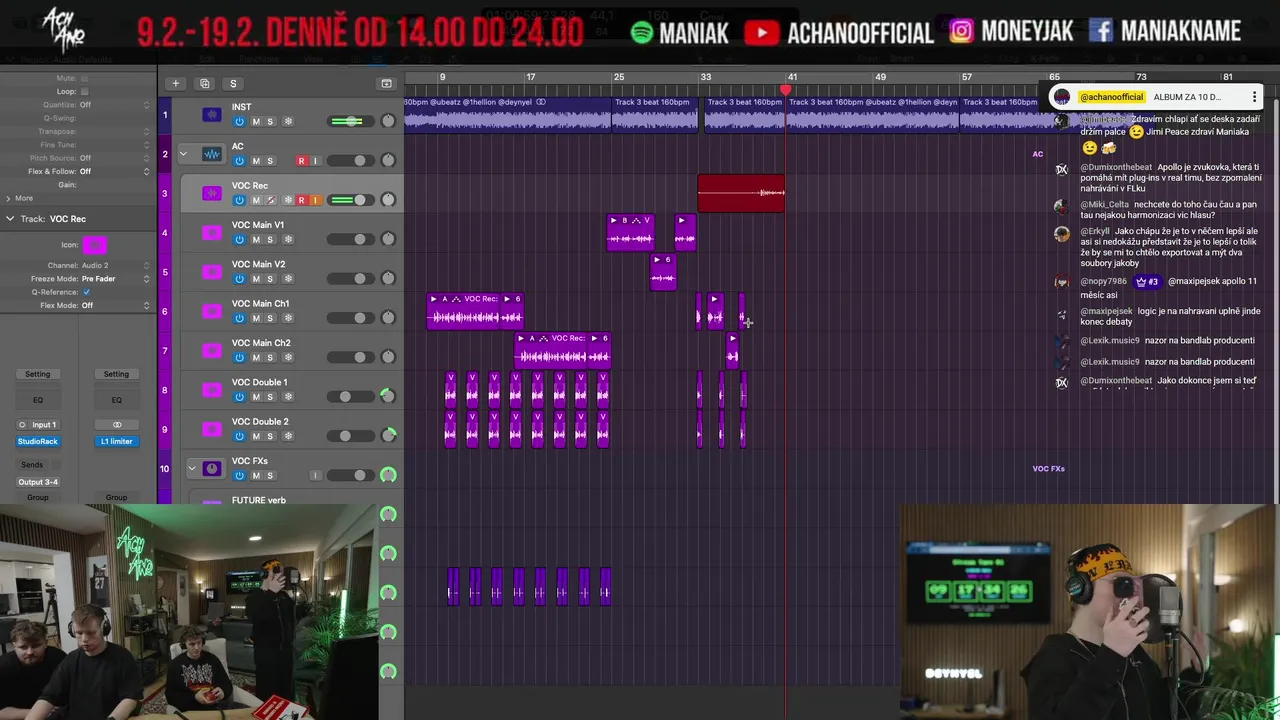Click EQ on the left channel strip
The image size is (1280, 720).
coord(37,400)
